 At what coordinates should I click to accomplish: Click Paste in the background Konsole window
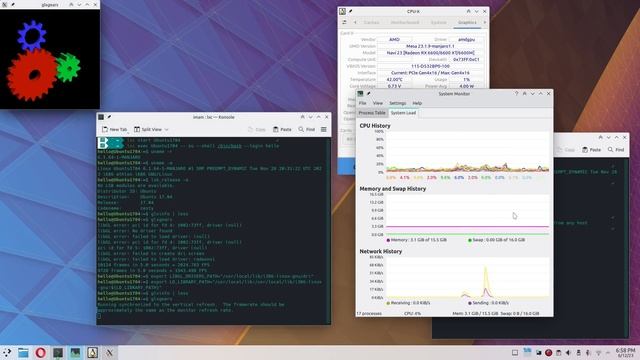[x=591, y=150]
